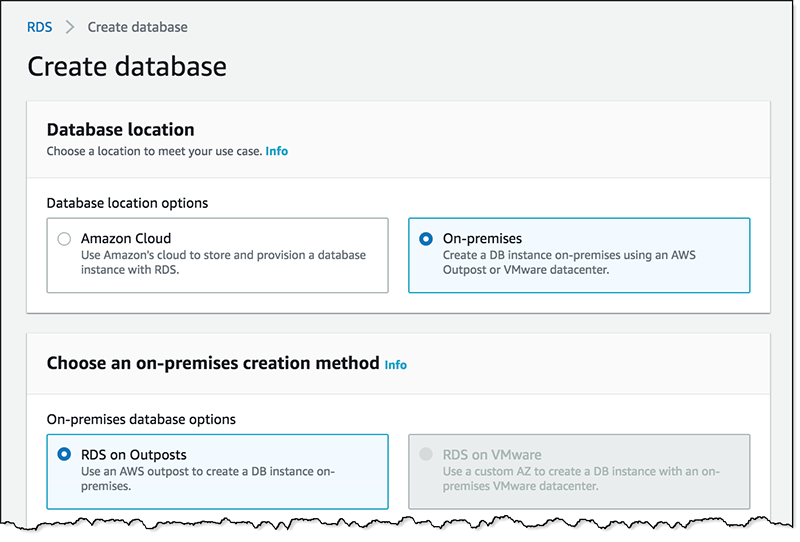Viewport: 800px width, 542px height.
Task: Click the disabled RDS on VMware radio button
Action: click(426, 455)
